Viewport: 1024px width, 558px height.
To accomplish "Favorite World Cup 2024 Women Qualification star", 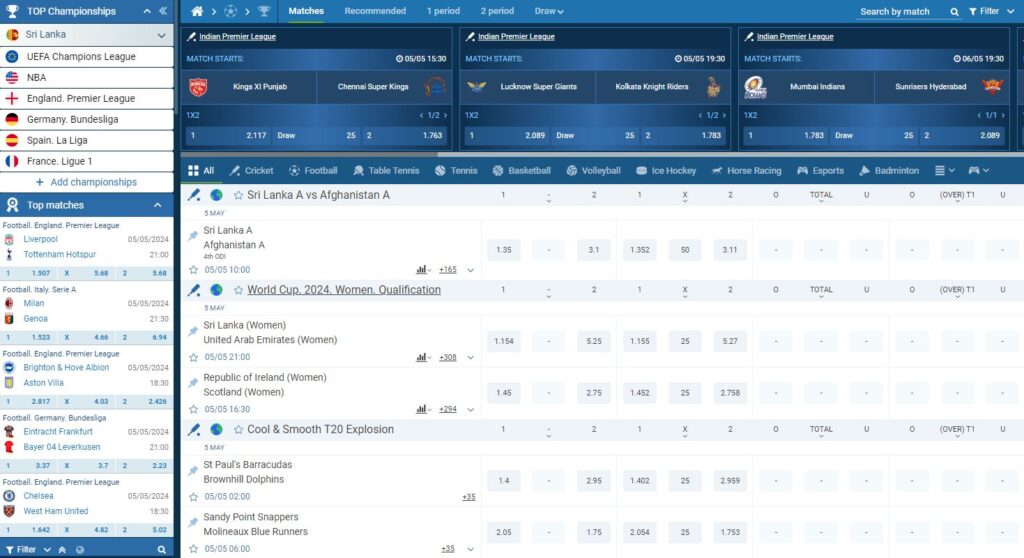I will point(238,289).
